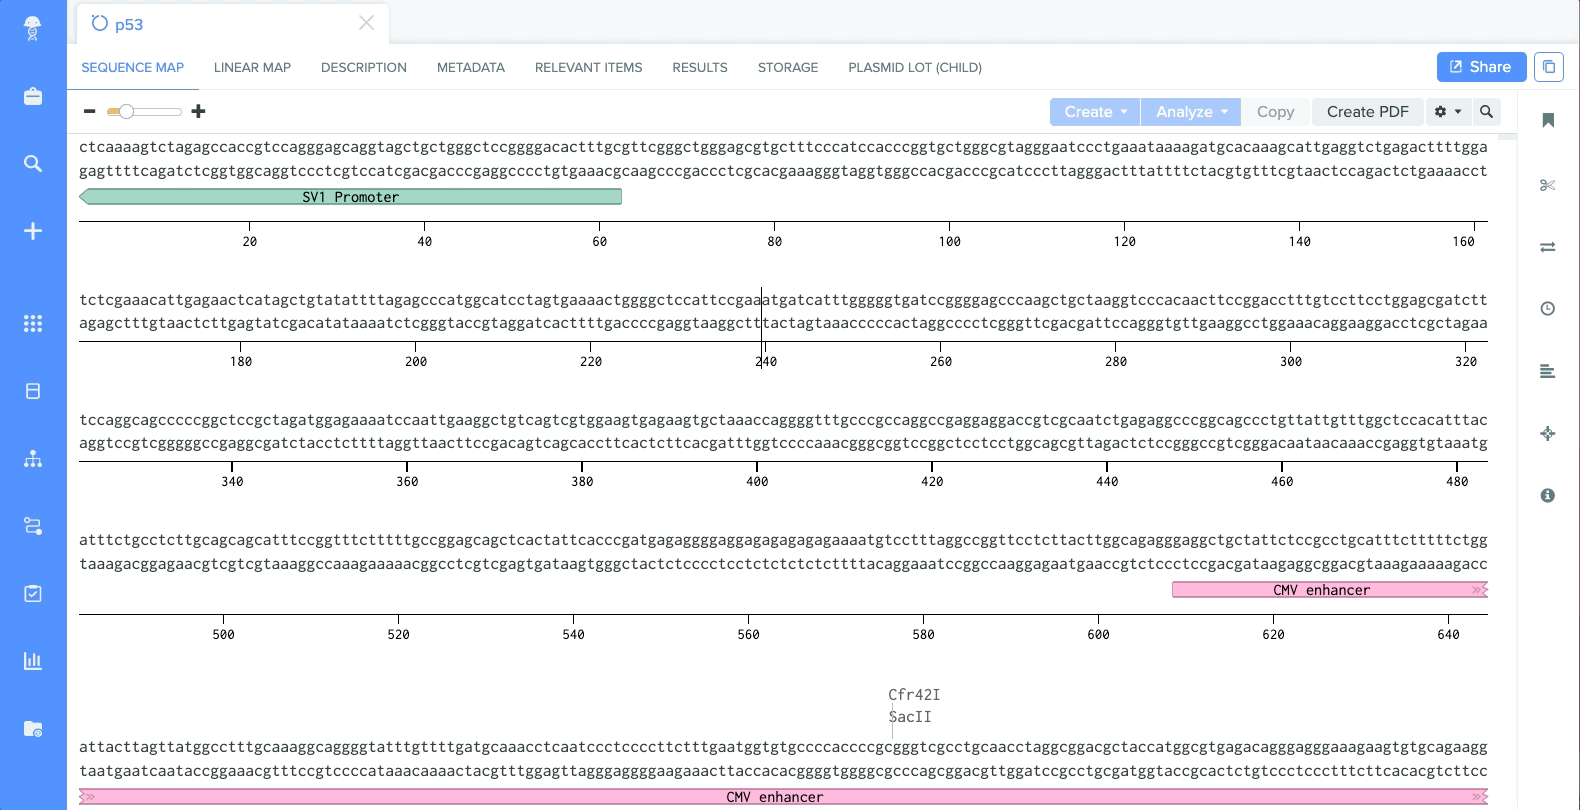
Task: Open the registry hierarchy icon in sidebar
Action: coord(33,459)
